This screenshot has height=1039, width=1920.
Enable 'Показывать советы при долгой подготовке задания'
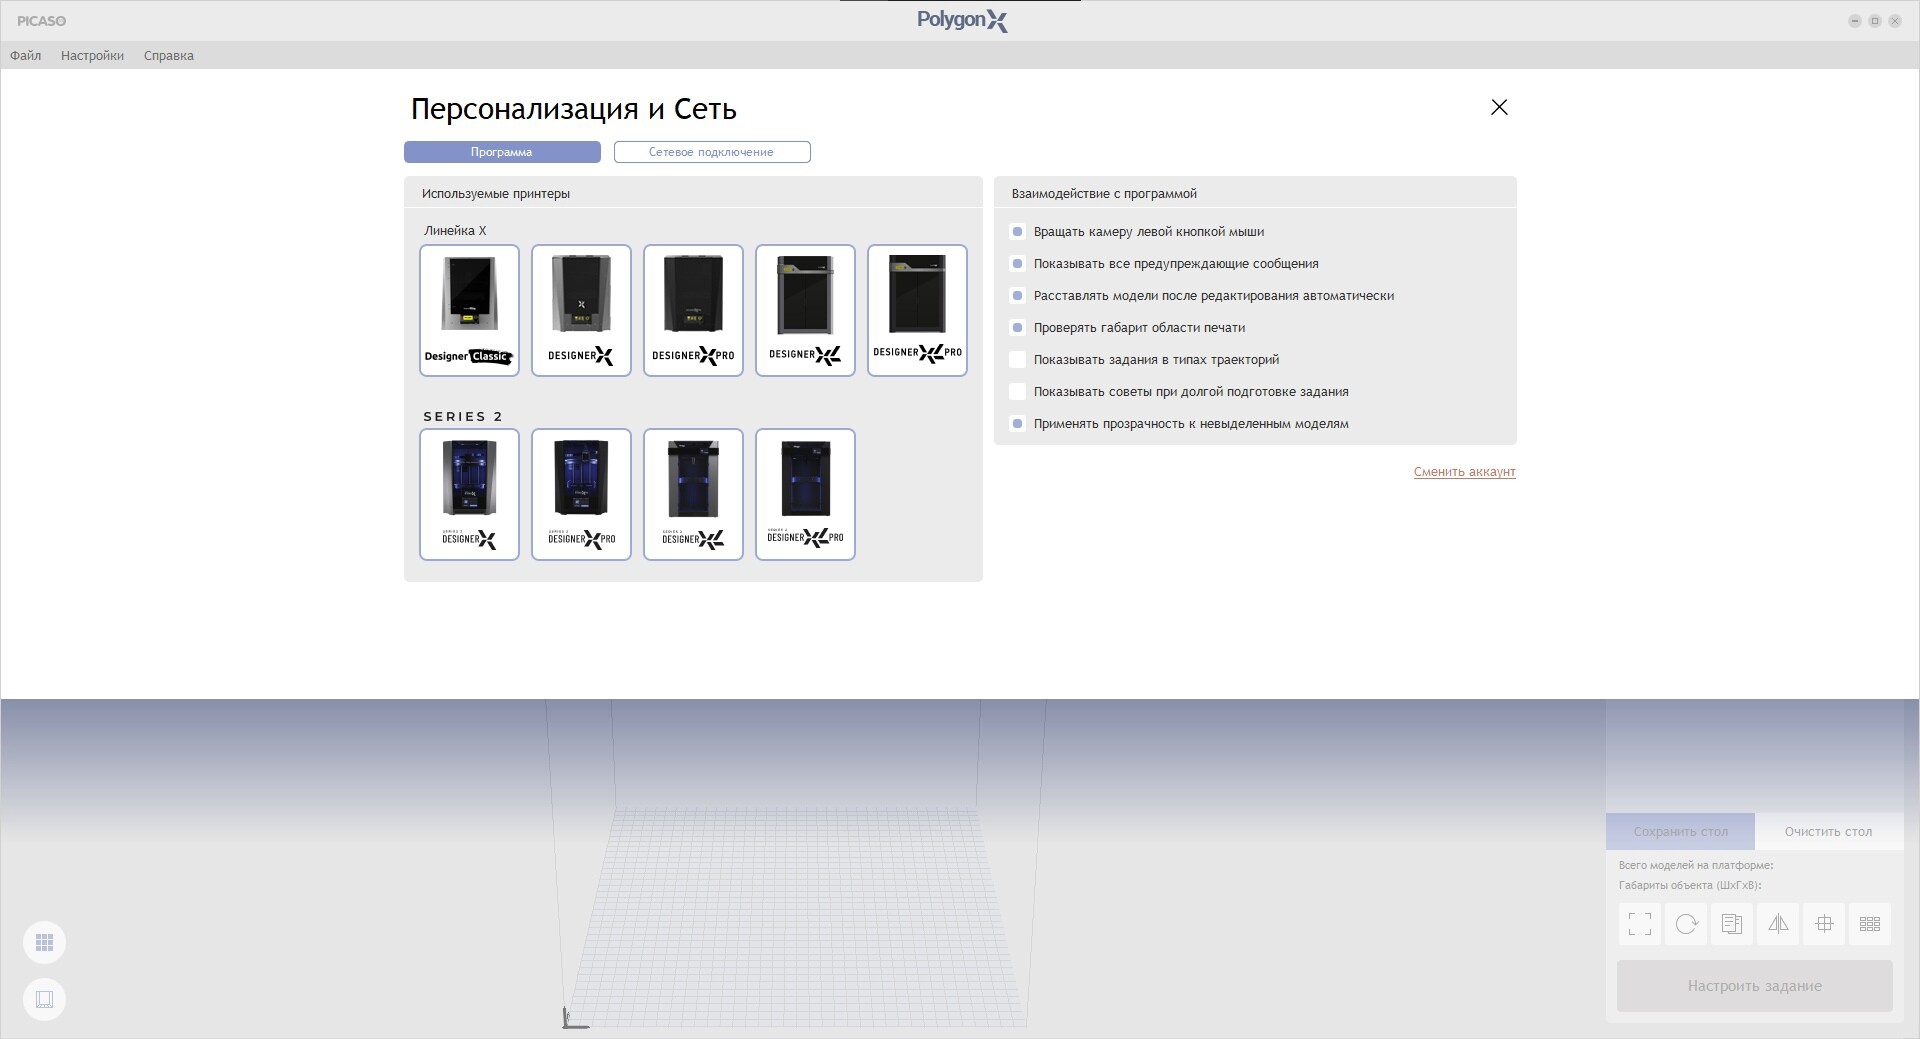click(x=1017, y=392)
